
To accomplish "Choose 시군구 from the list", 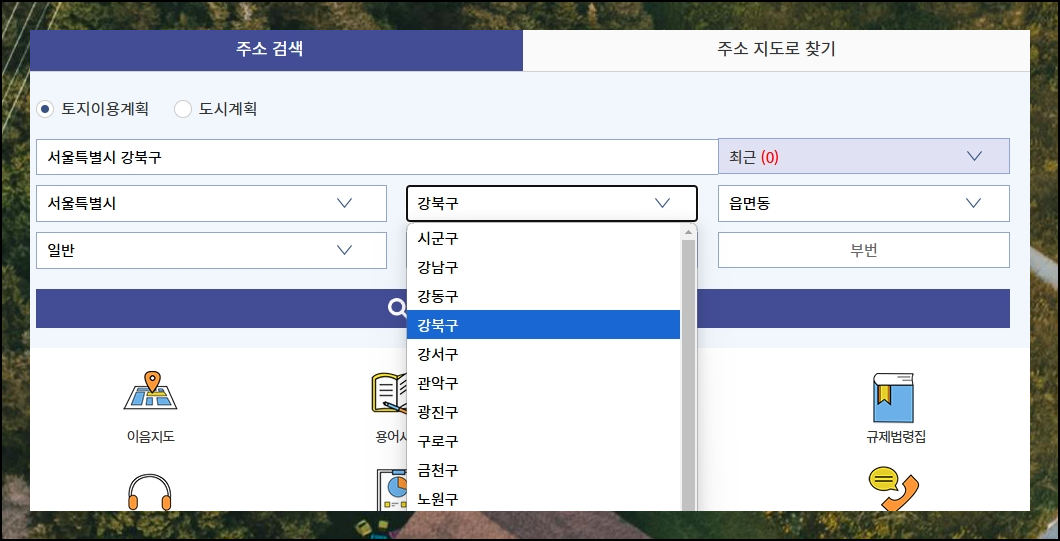I will tap(544, 238).
